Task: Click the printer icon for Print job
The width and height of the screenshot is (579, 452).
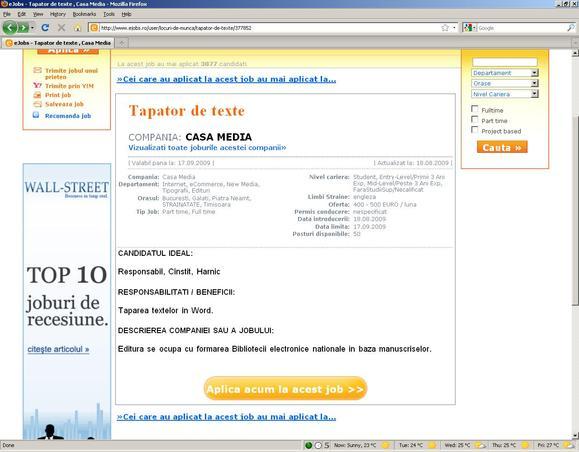Action: 37,95
